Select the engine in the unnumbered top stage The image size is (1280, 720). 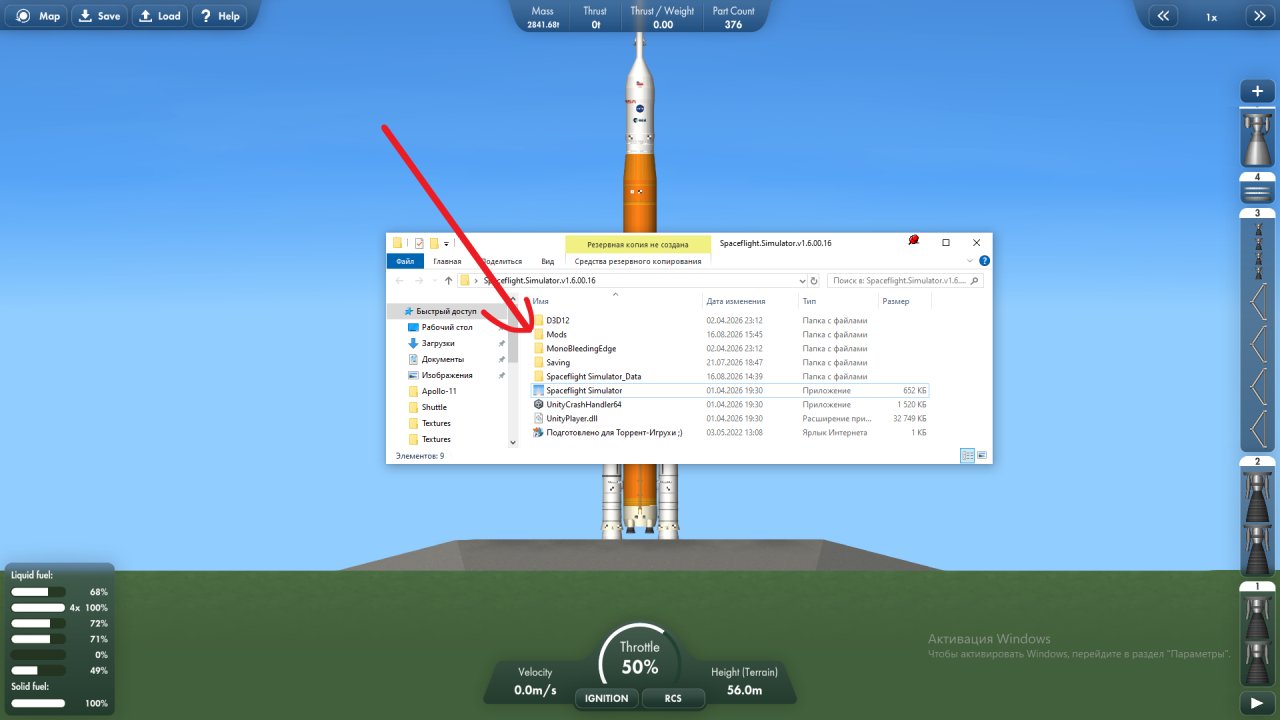click(1258, 138)
